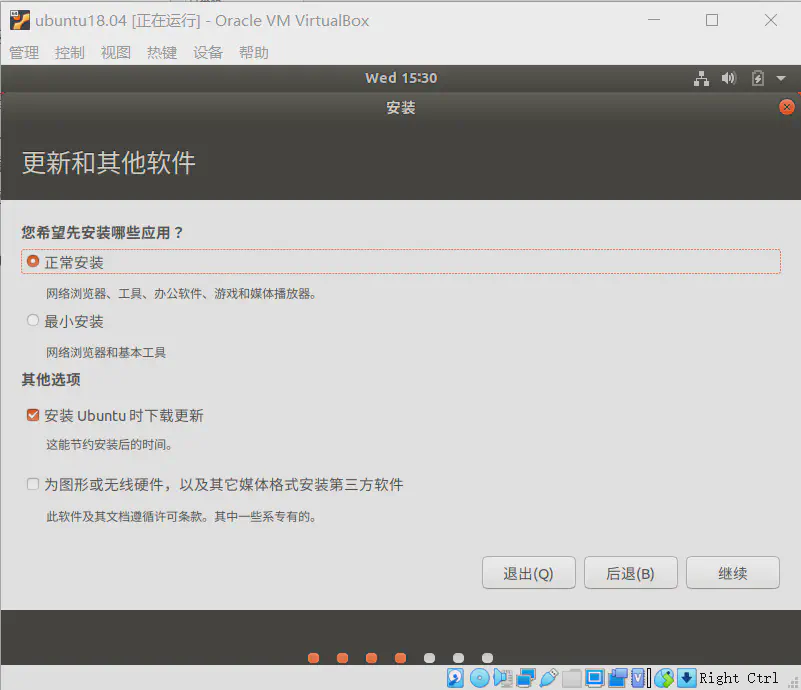The height and width of the screenshot is (690, 801).
Task: Click the recording icon in the status bar
Action: point(617,677)
